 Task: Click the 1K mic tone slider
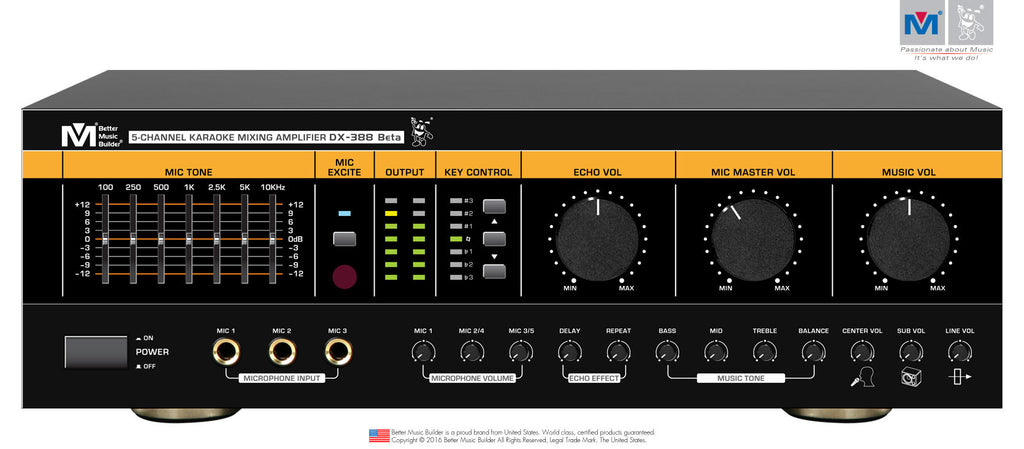(x=188, y=240)
